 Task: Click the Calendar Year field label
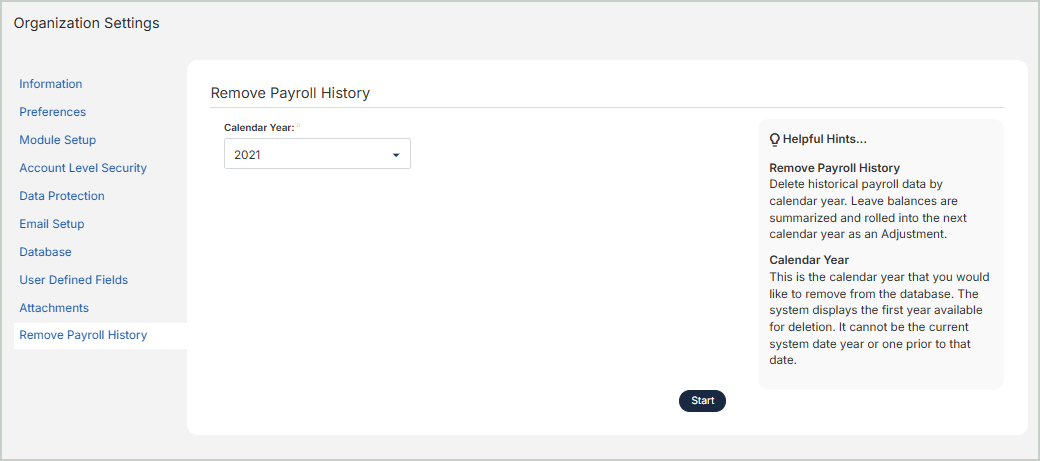click(x=258, y=128)
